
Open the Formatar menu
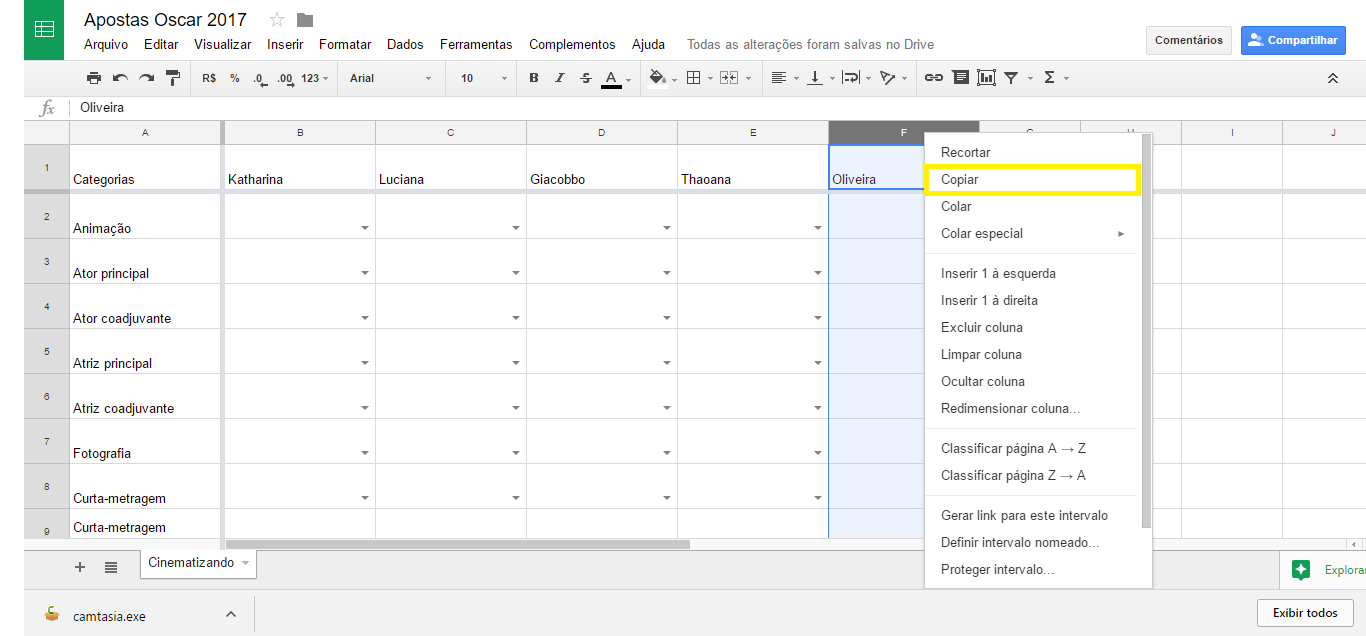[345, 44]
